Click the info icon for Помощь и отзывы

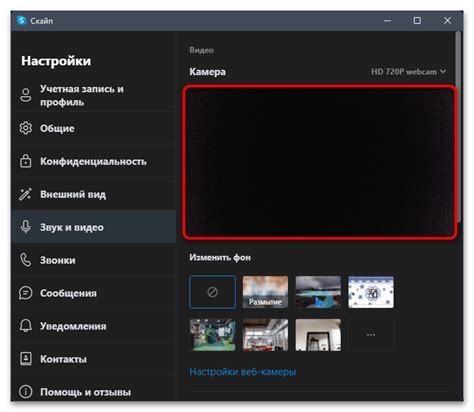tap(26, 392)
